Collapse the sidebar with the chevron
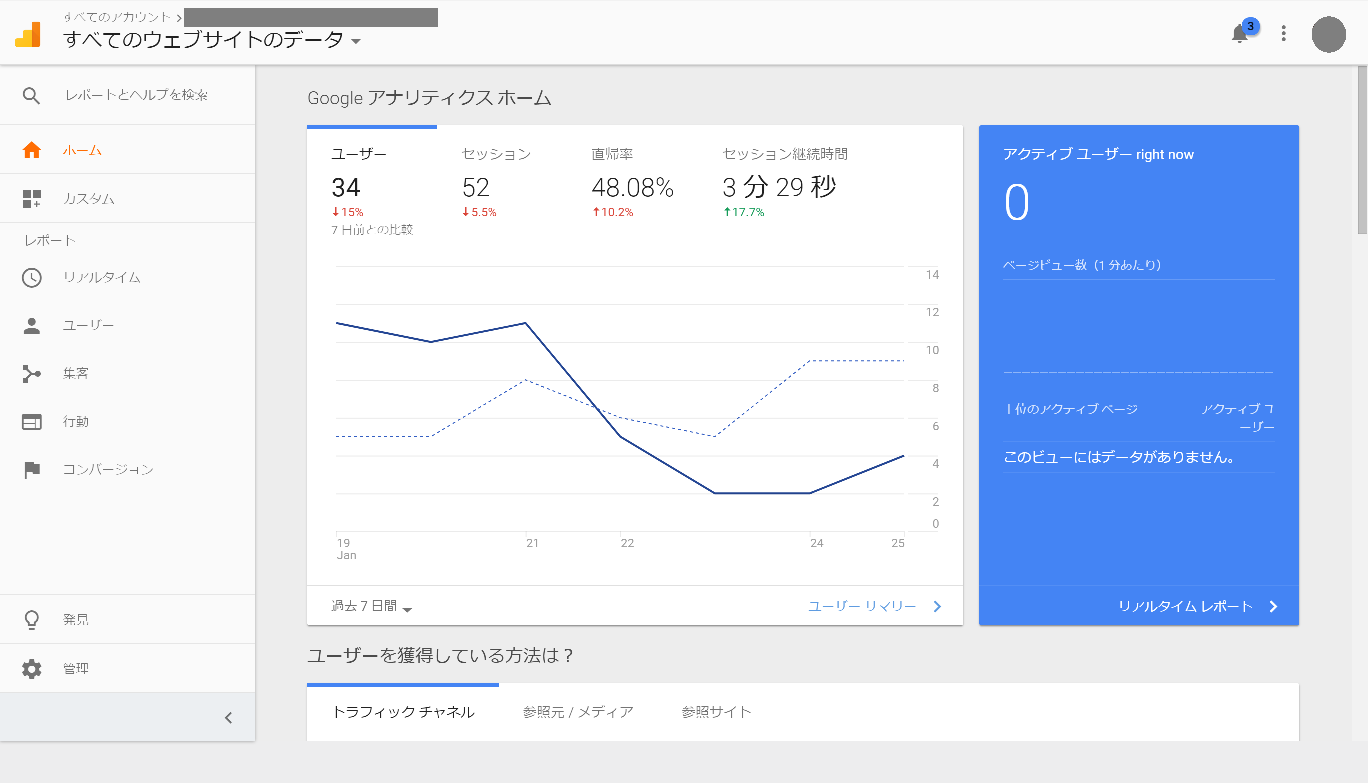 pos(228,717)
